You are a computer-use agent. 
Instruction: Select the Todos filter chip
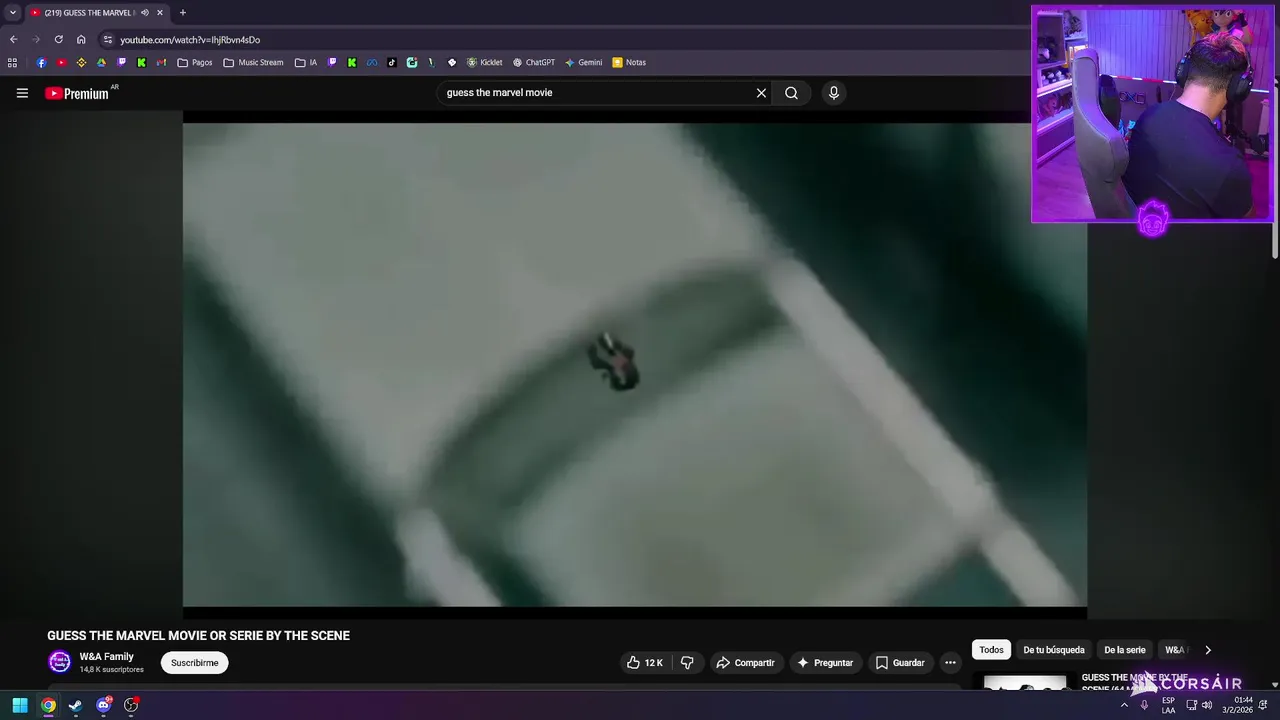tap(991, 650)
